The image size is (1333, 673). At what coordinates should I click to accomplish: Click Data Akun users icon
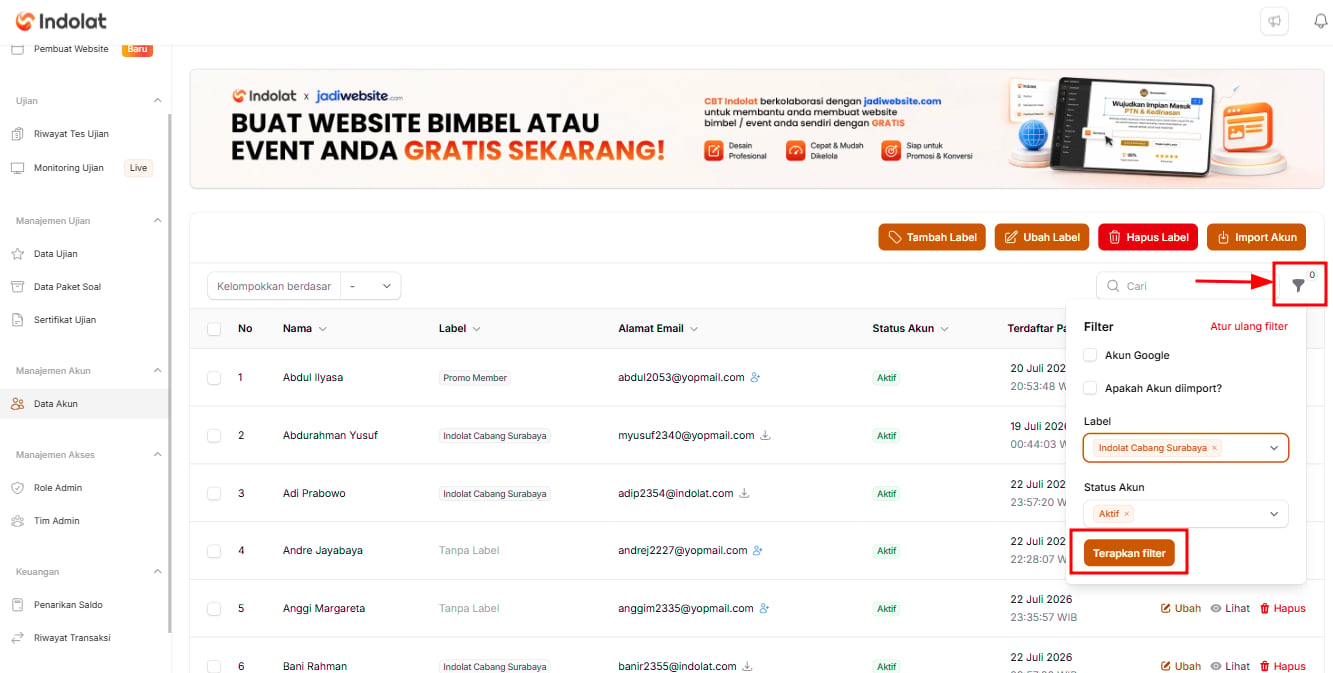pos(17,404)
